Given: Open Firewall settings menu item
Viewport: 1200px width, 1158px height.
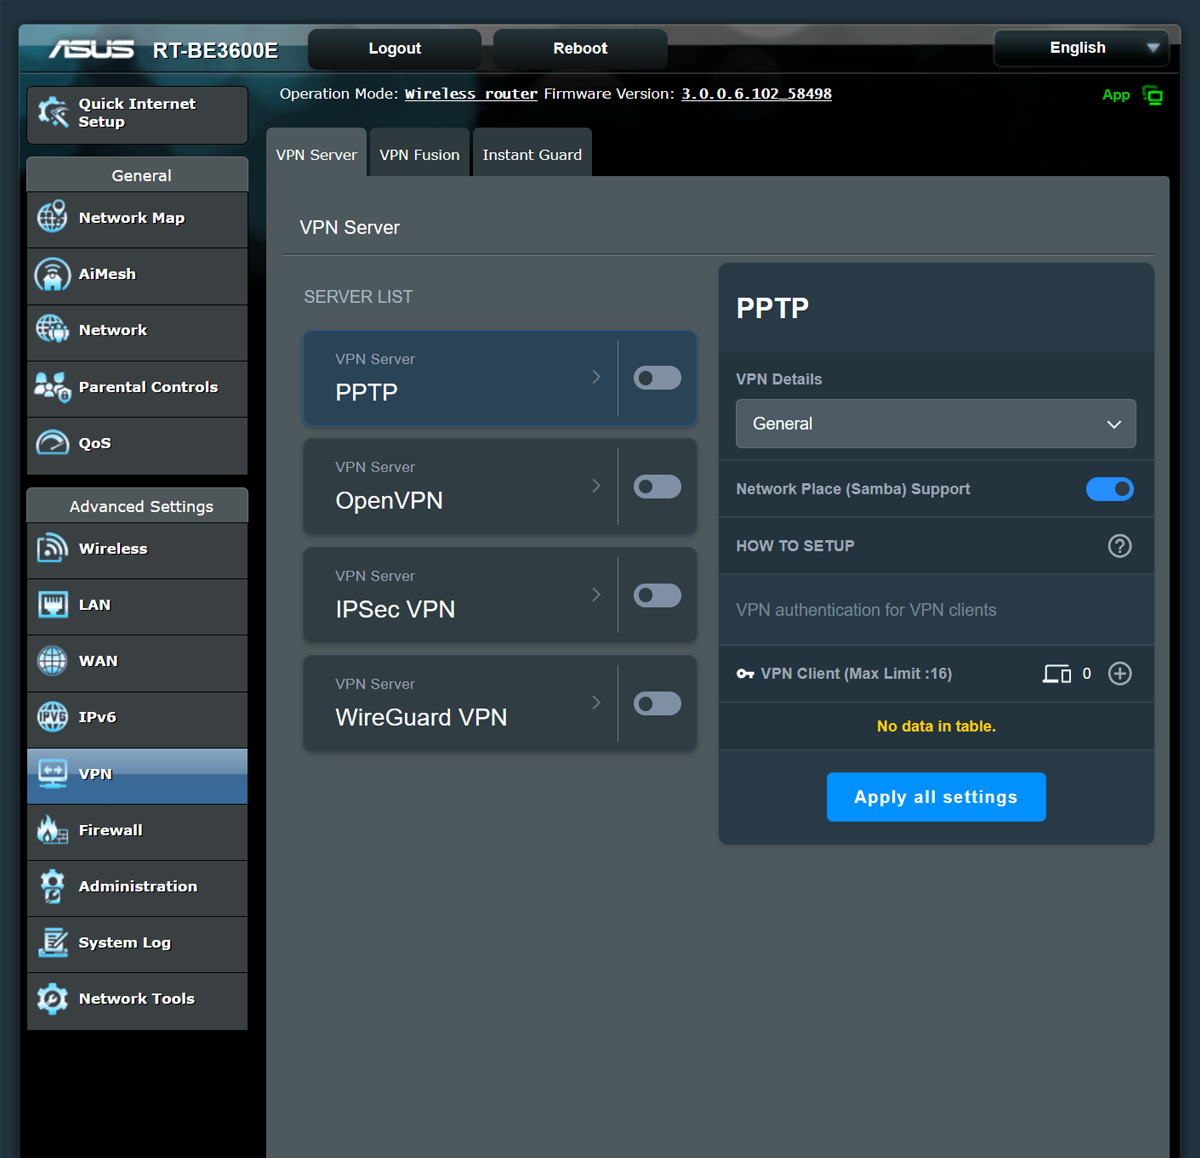Looking at the screenshot, I should pos(137,831).
